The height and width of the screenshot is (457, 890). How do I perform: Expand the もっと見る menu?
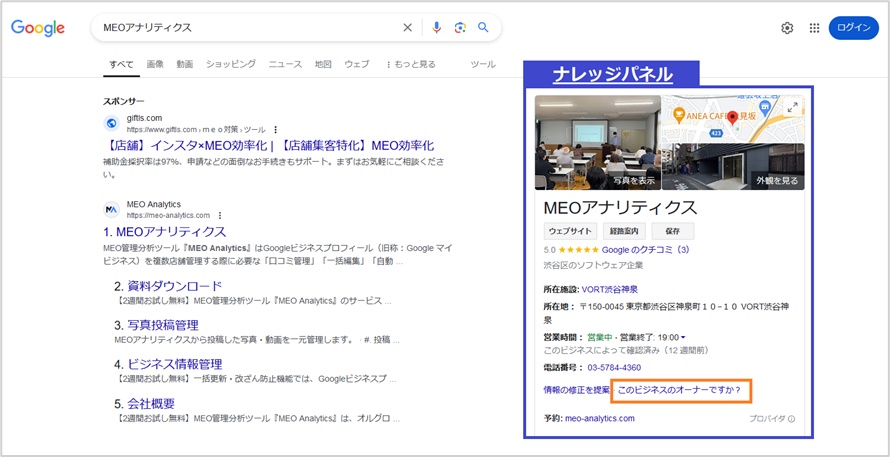point(411,64)
